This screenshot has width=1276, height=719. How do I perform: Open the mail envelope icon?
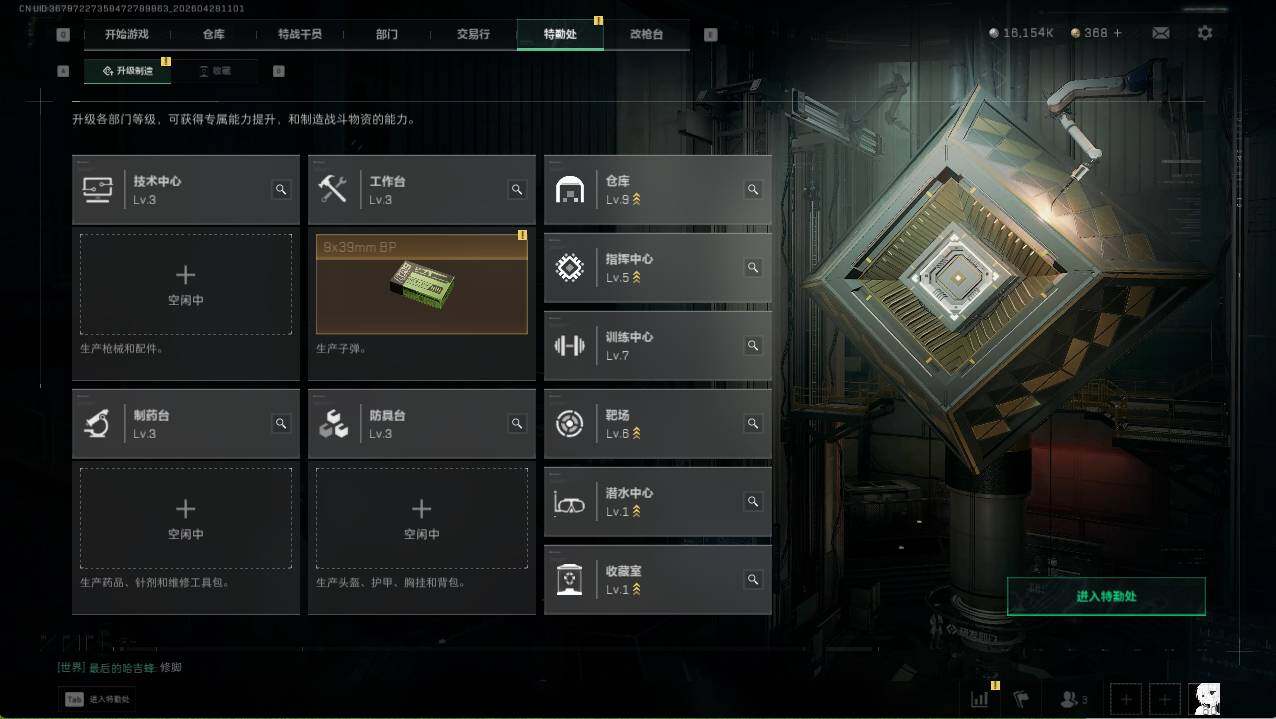1160,33
